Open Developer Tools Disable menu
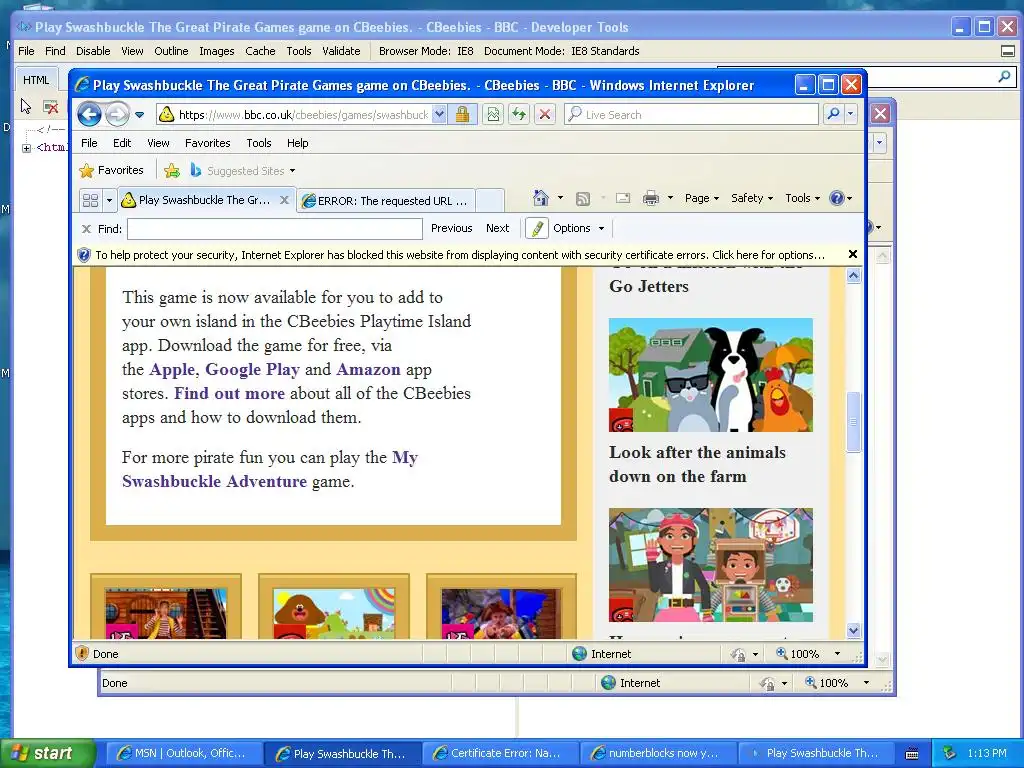The width and height of the screenshot is (1024, 768). point(93,51)
